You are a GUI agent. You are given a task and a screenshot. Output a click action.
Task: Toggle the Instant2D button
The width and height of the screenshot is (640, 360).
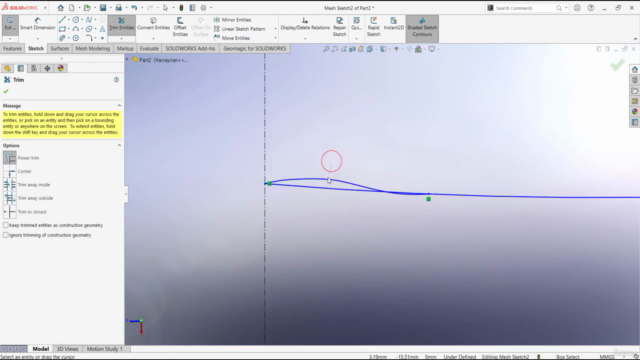393,24
